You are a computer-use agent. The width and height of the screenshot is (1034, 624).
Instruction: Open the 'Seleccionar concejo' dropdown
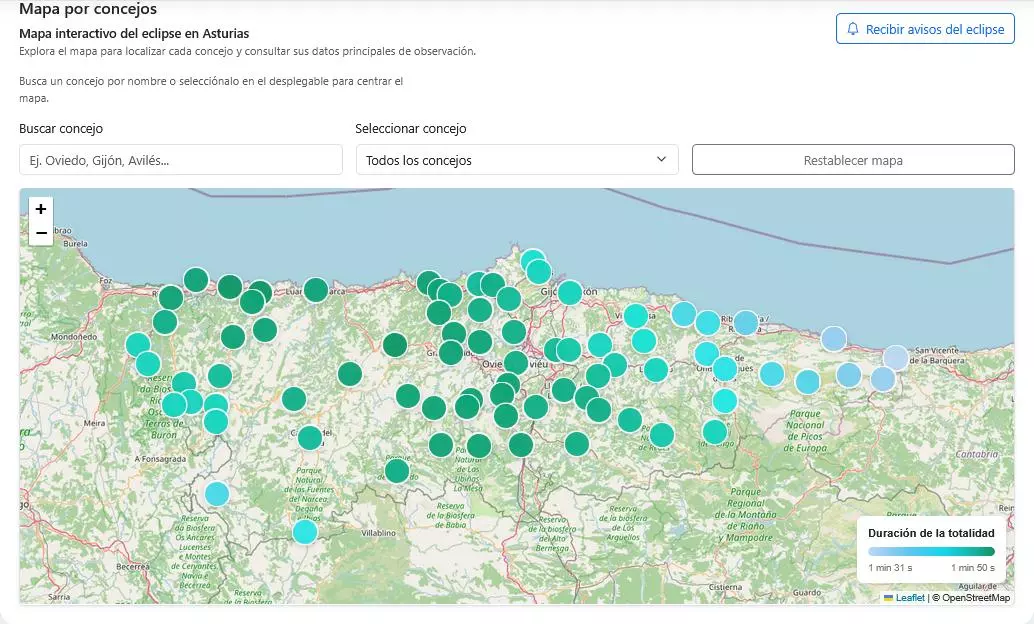point(517,160)
